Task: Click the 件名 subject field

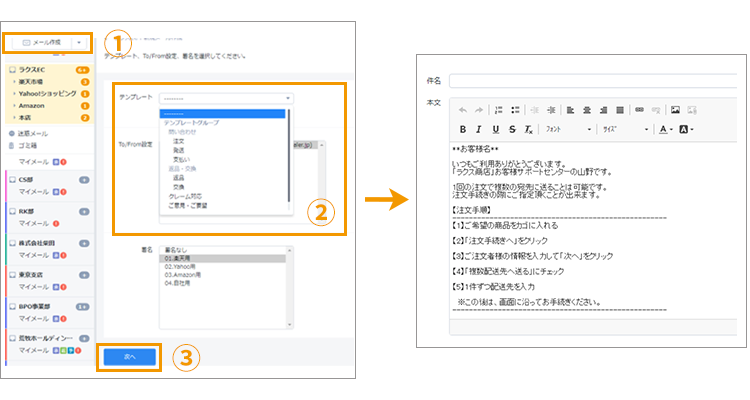Action: pos(593,81)
